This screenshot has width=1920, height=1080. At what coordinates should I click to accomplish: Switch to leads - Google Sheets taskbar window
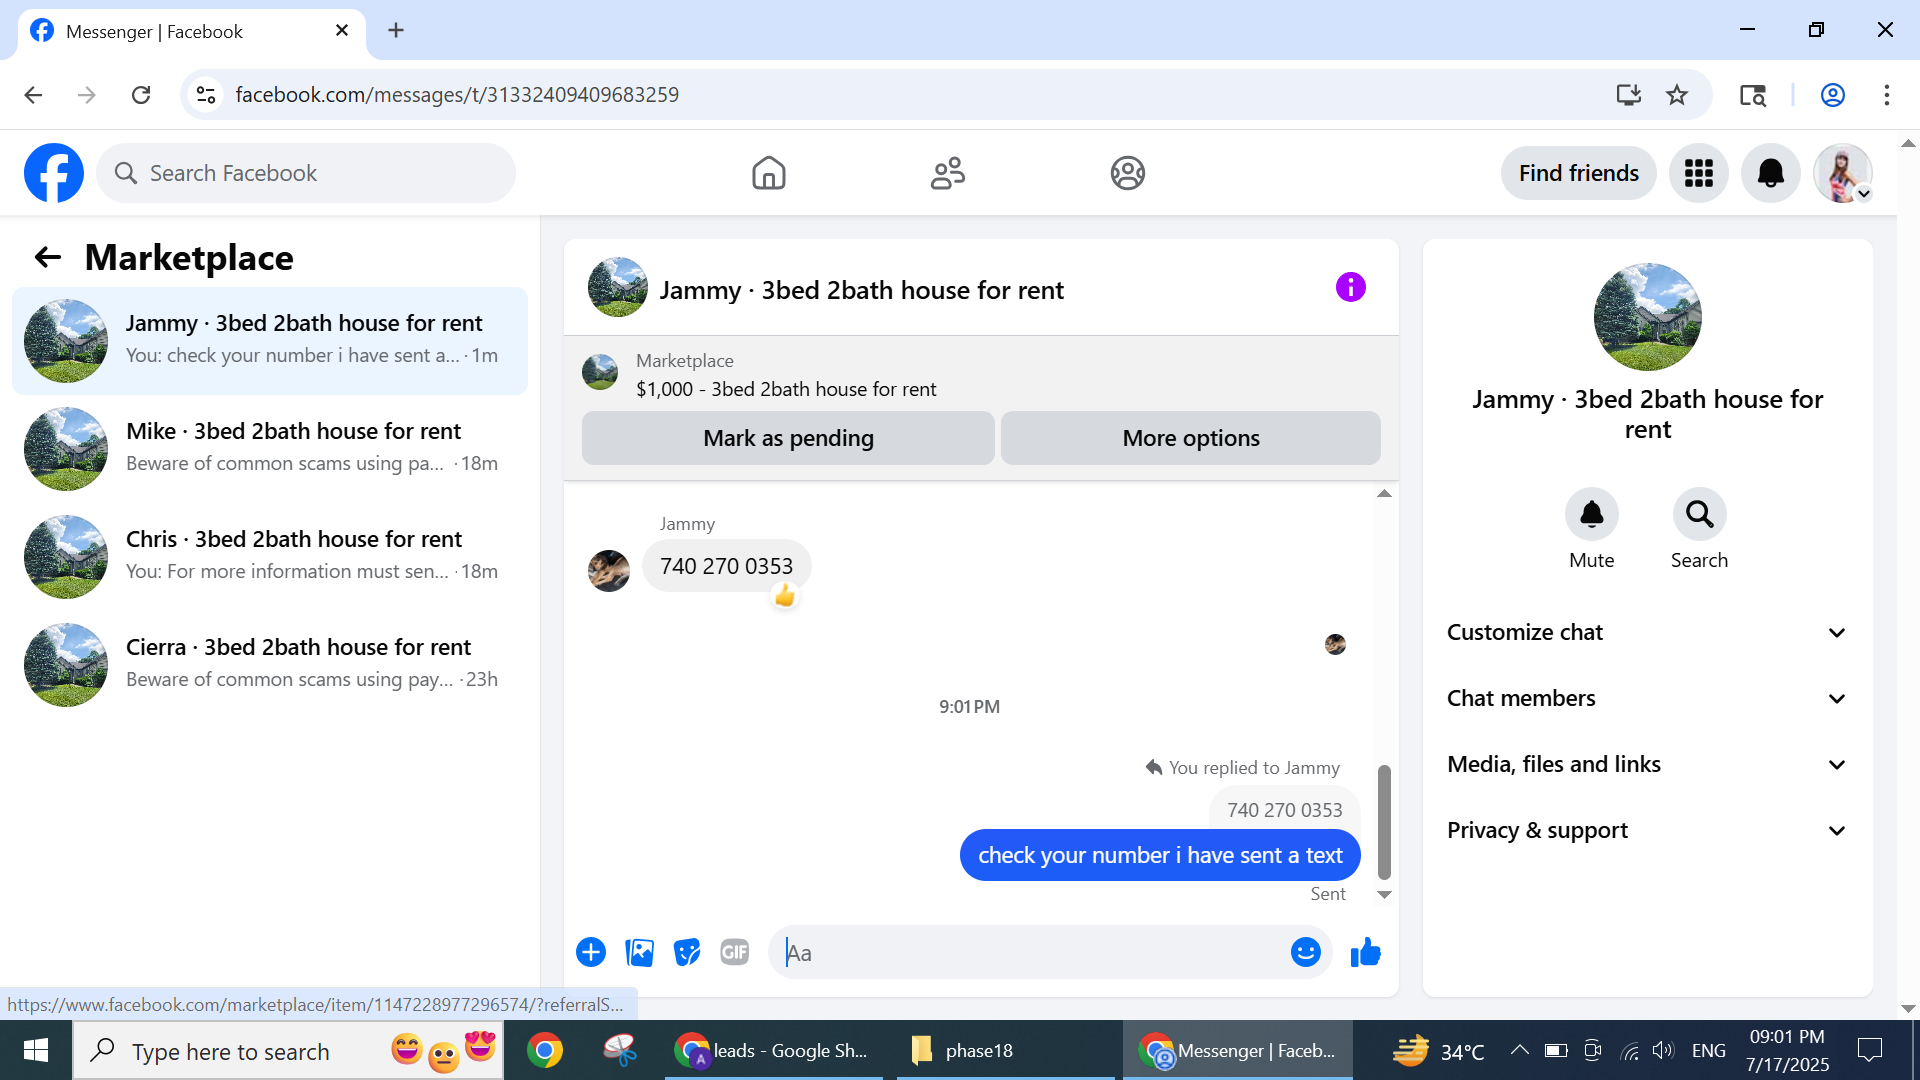coord(774,1050)
